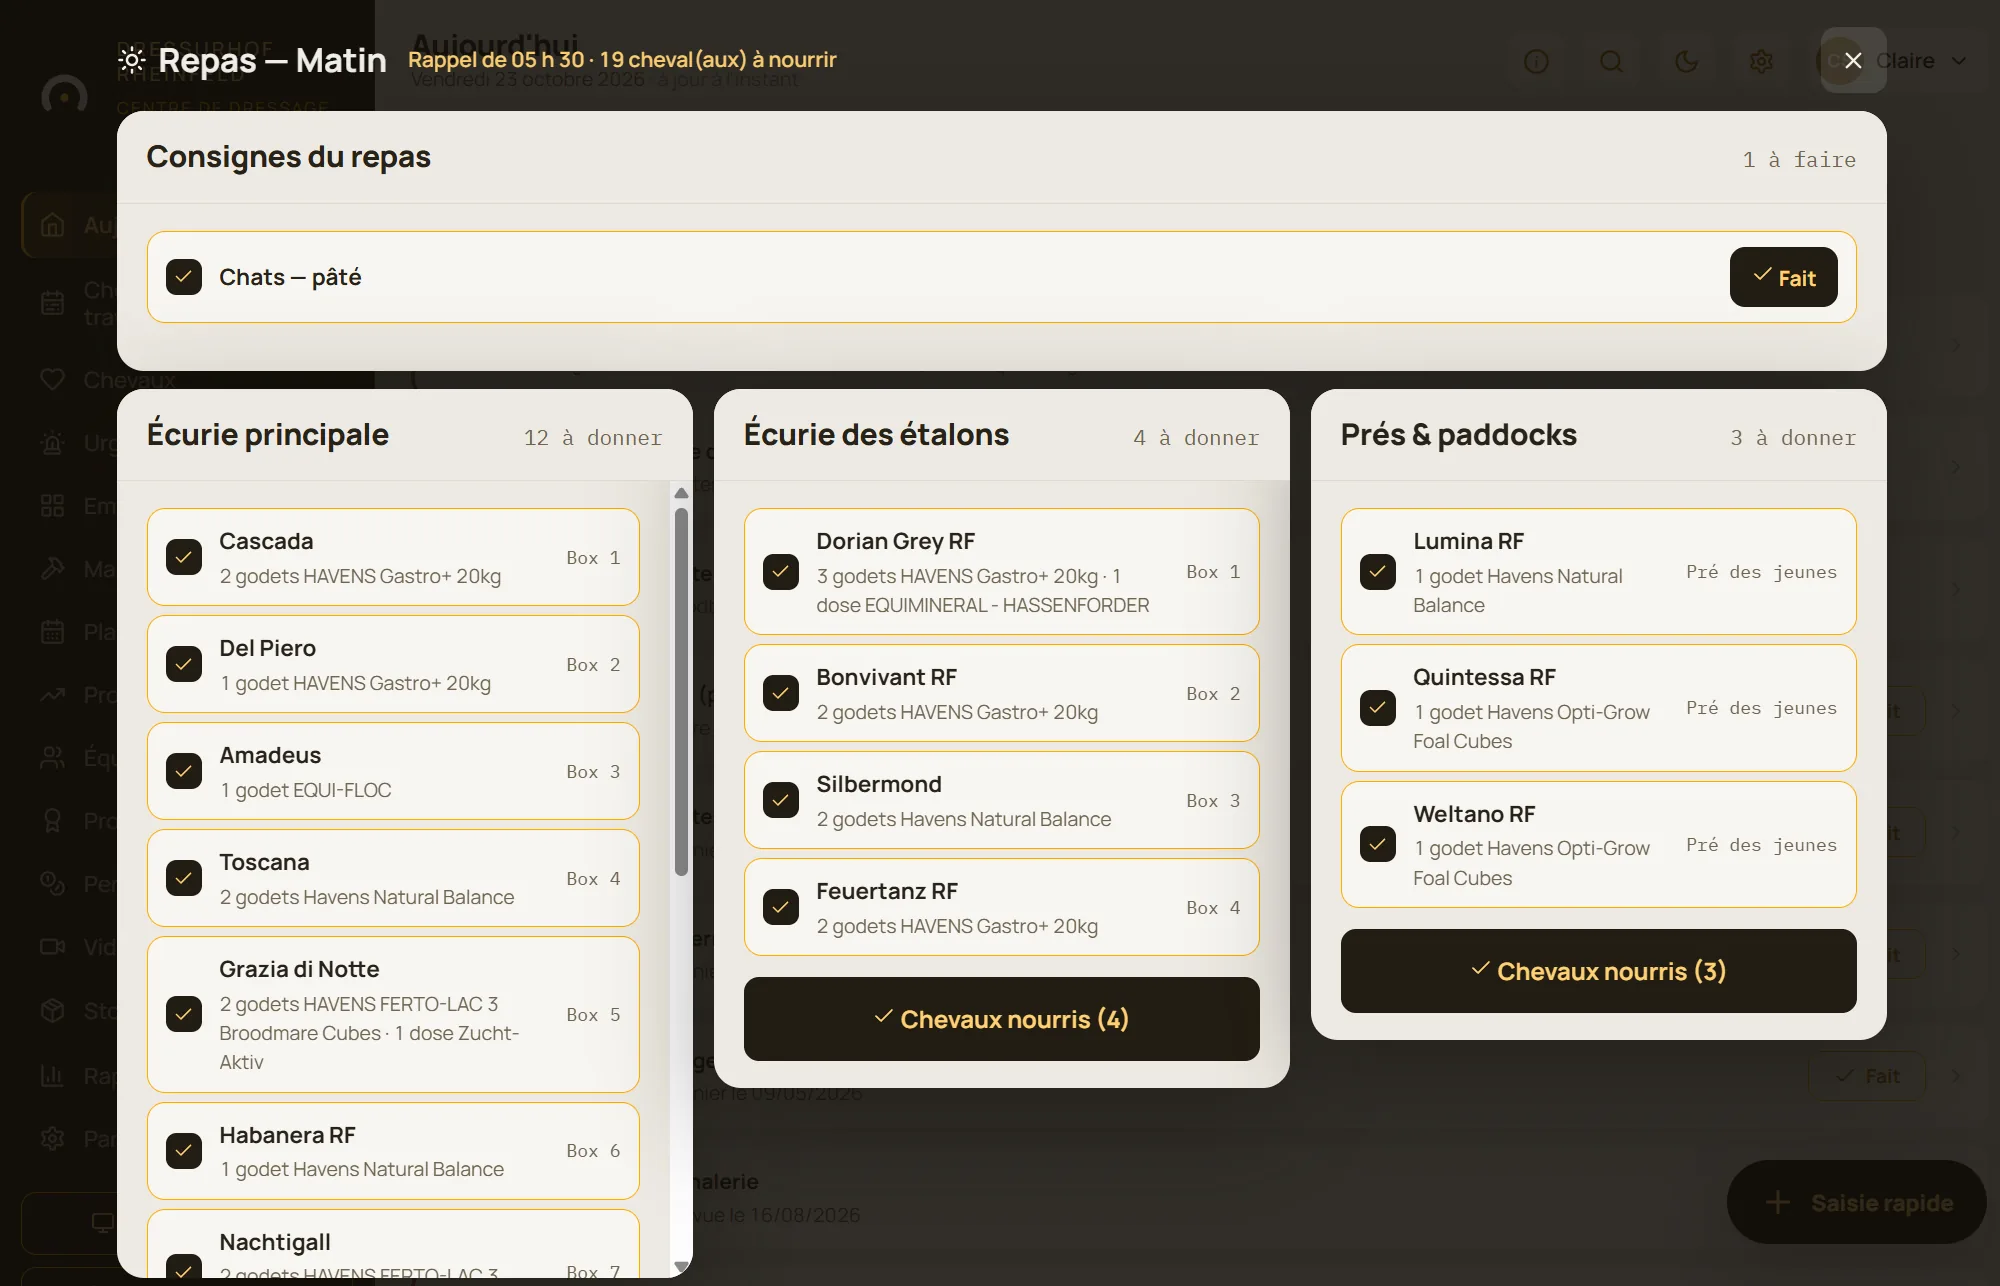The image size is (2000, 1286).
Task: Expand the Claire user menu chevron
Action: coord(1959,61)
